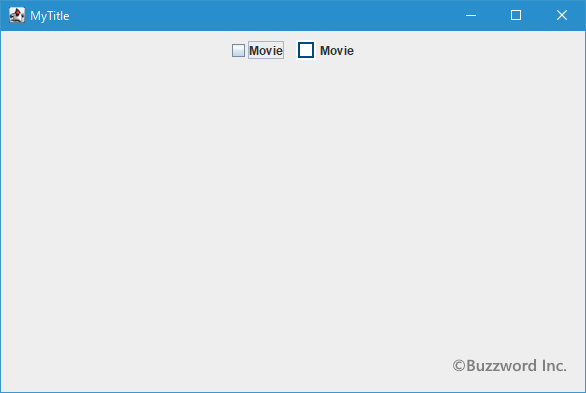Maximize the MyTitle window
Image resolution: width=586 pixels, height=393 pixels.
click(x=516, y=15)
